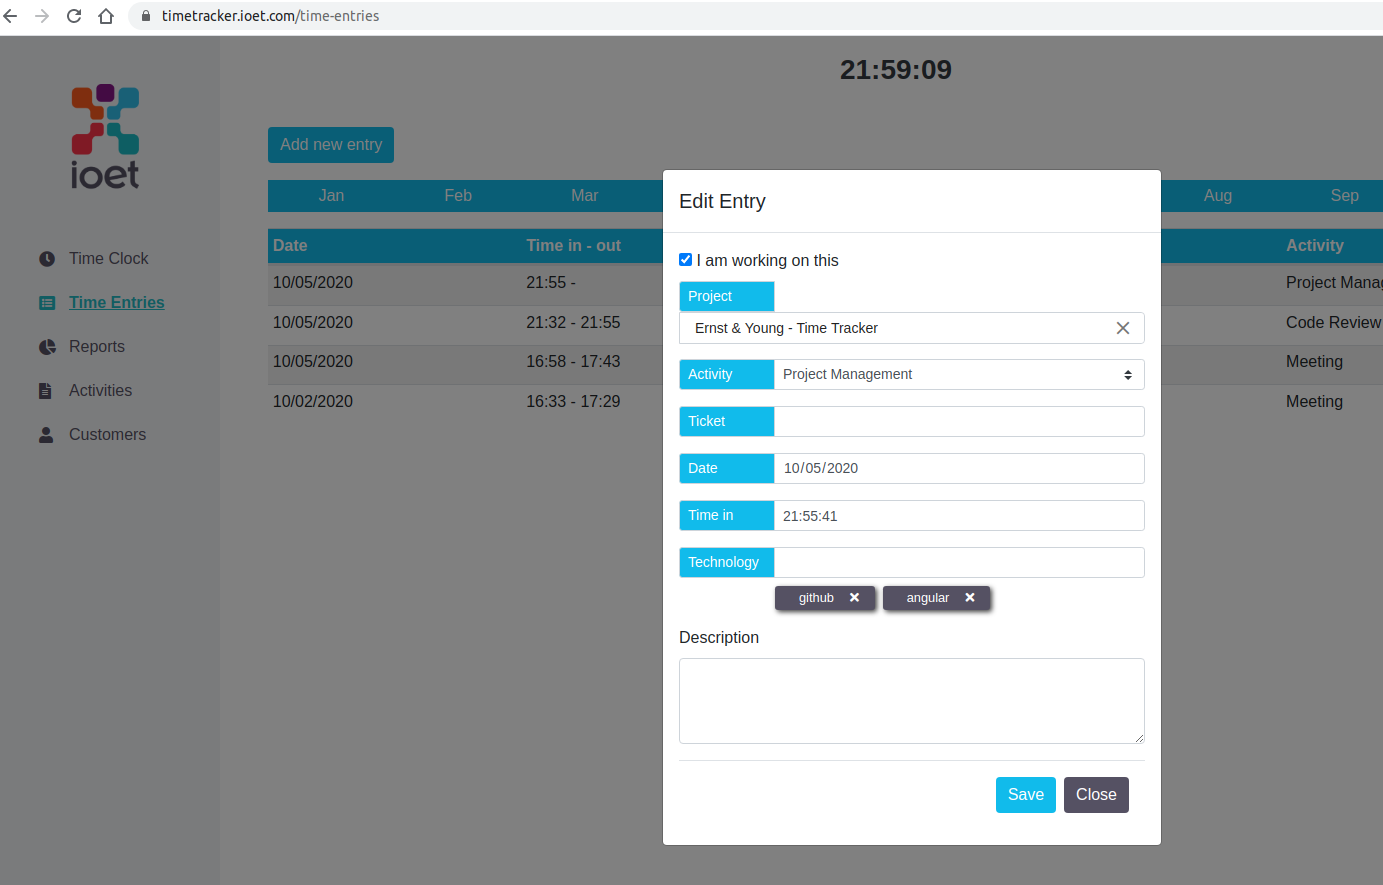This screenshot has width=1383, height=885.
Task: Open Time Clock from sidebar
Action: (x=108, y=259)
